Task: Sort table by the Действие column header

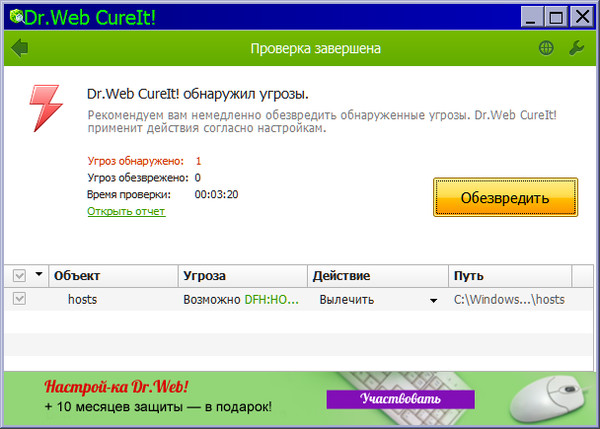Action: click(x=378, y=276)
